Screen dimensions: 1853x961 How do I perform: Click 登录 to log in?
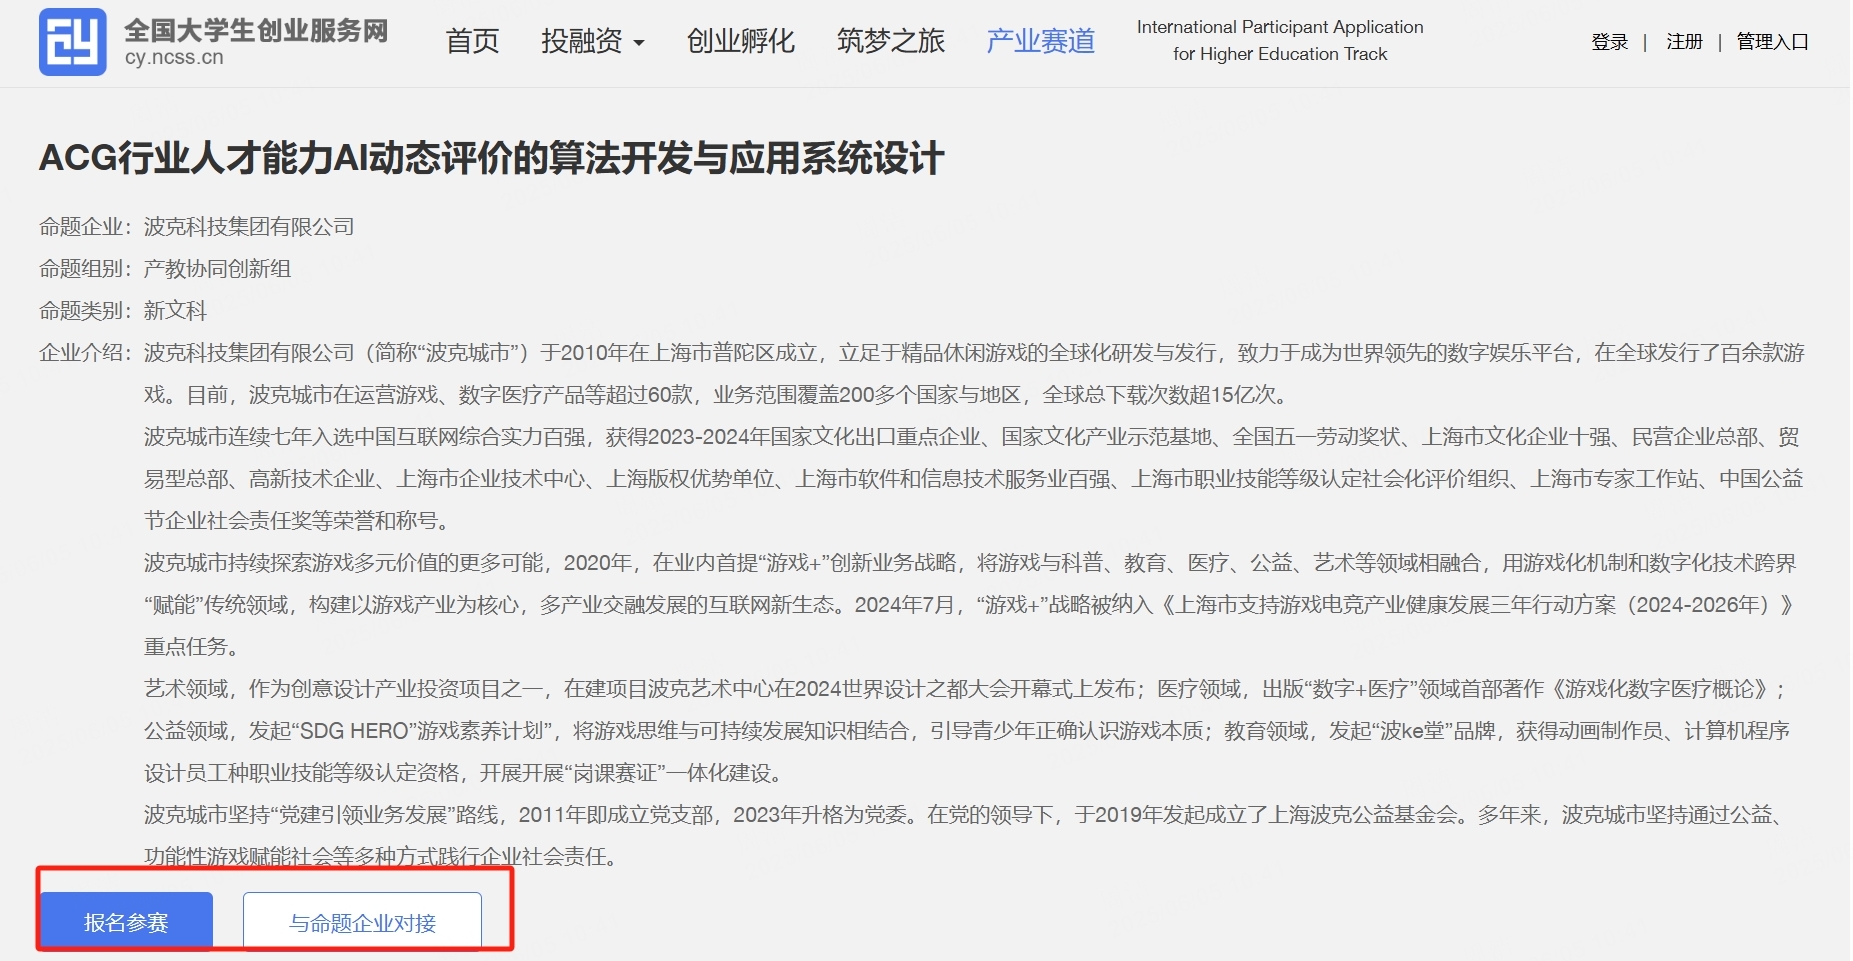[x=1609, y=42]
